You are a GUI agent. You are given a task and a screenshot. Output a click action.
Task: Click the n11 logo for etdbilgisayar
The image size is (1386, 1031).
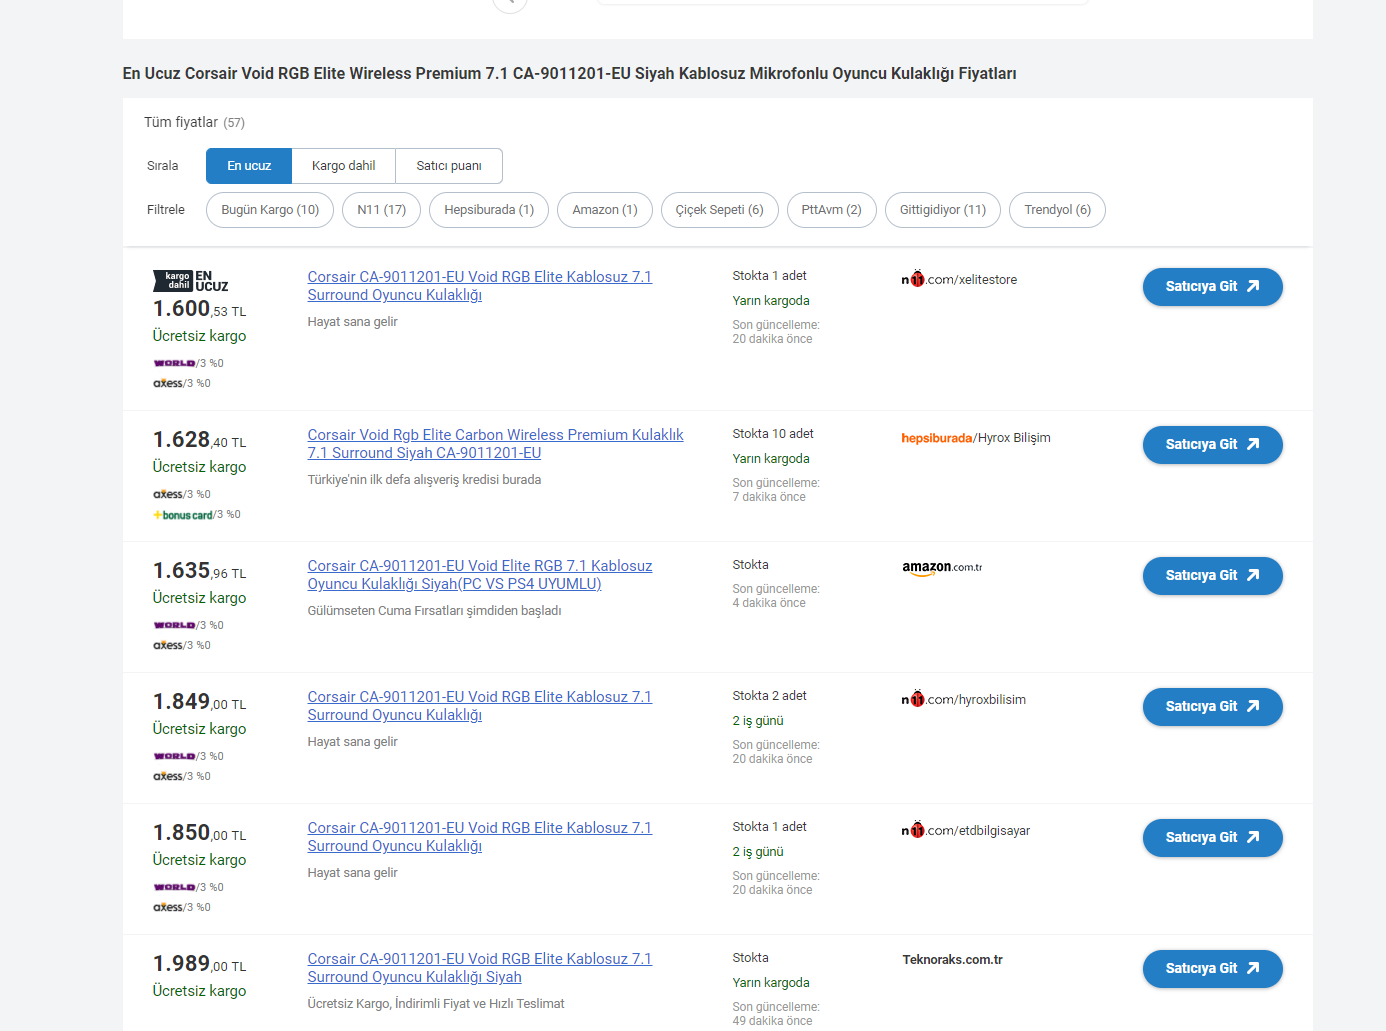click(x=913, y=830)
